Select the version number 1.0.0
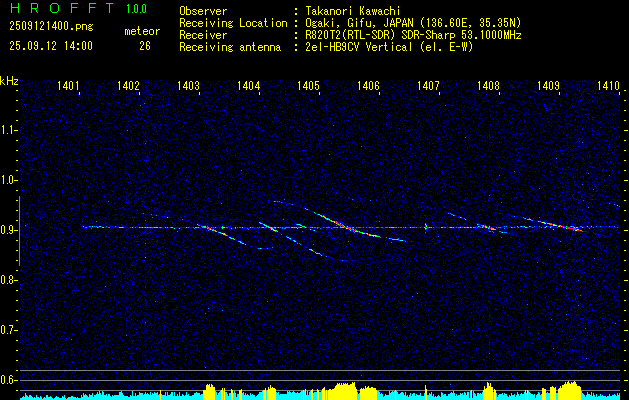This screenshot has width=629, height=400. click(136, 8)
